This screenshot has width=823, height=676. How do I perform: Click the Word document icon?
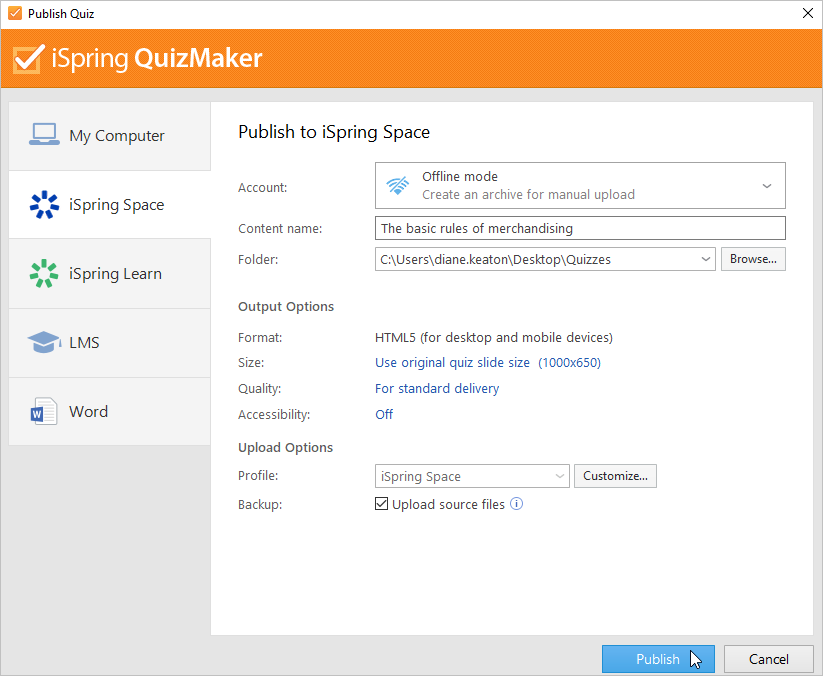[x=44, y=411]
